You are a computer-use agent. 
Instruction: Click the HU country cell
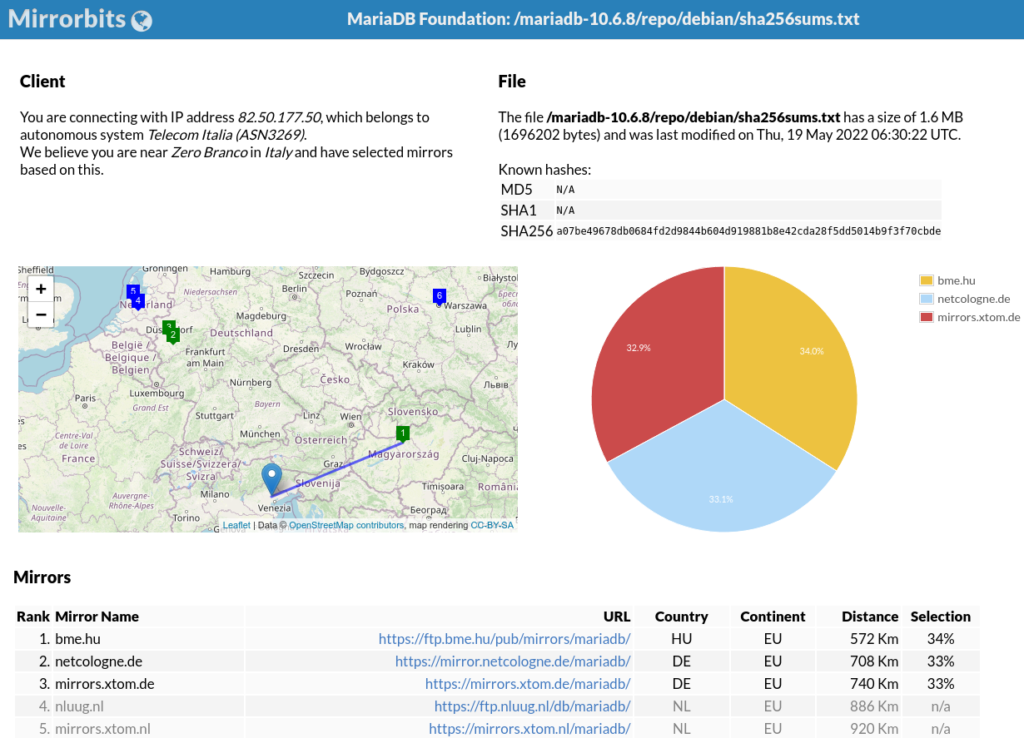[681, 639]
